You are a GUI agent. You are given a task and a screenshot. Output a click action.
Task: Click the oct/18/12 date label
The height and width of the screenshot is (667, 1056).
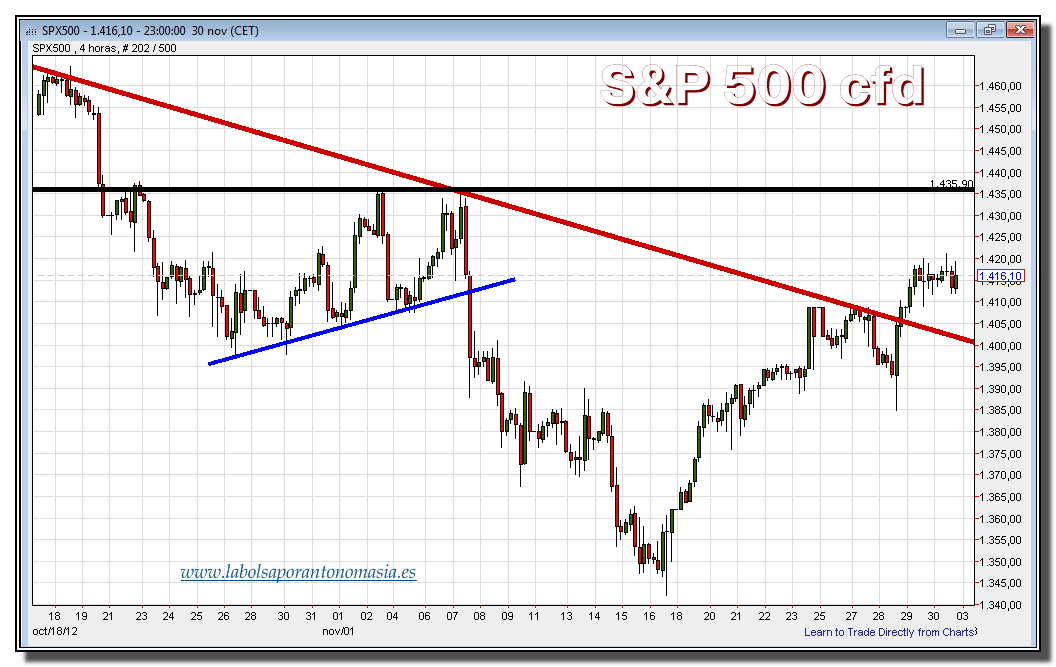55,631
